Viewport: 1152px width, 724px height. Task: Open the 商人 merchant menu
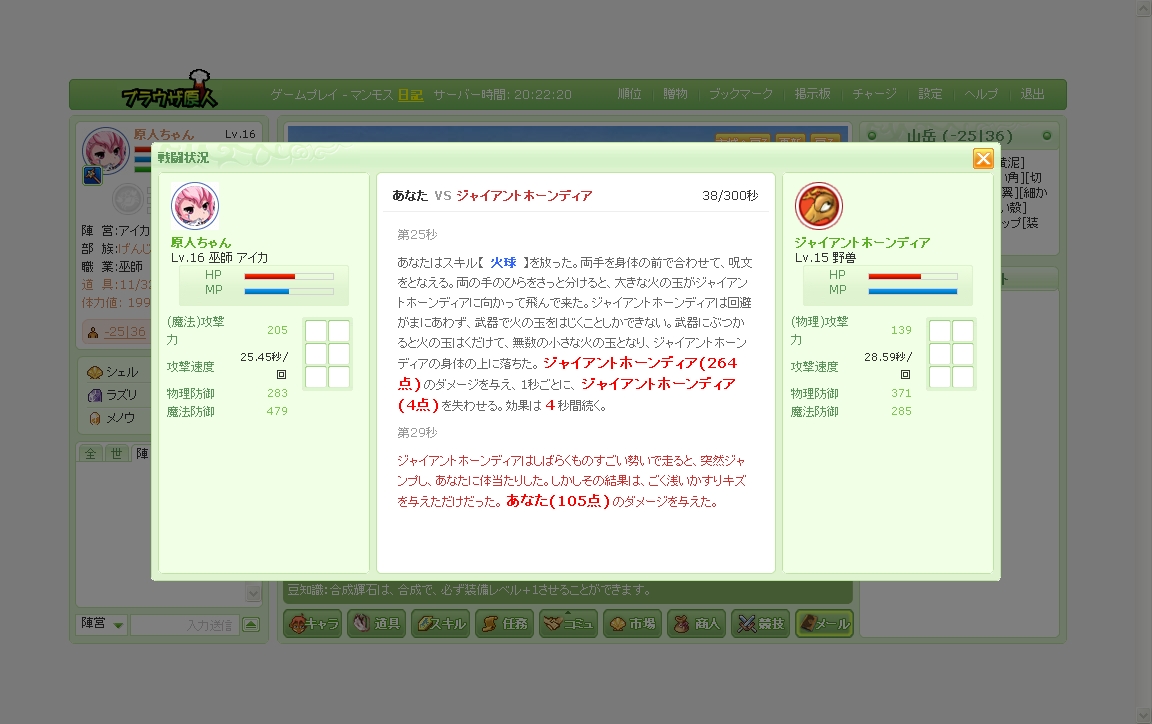coord(696,623)
